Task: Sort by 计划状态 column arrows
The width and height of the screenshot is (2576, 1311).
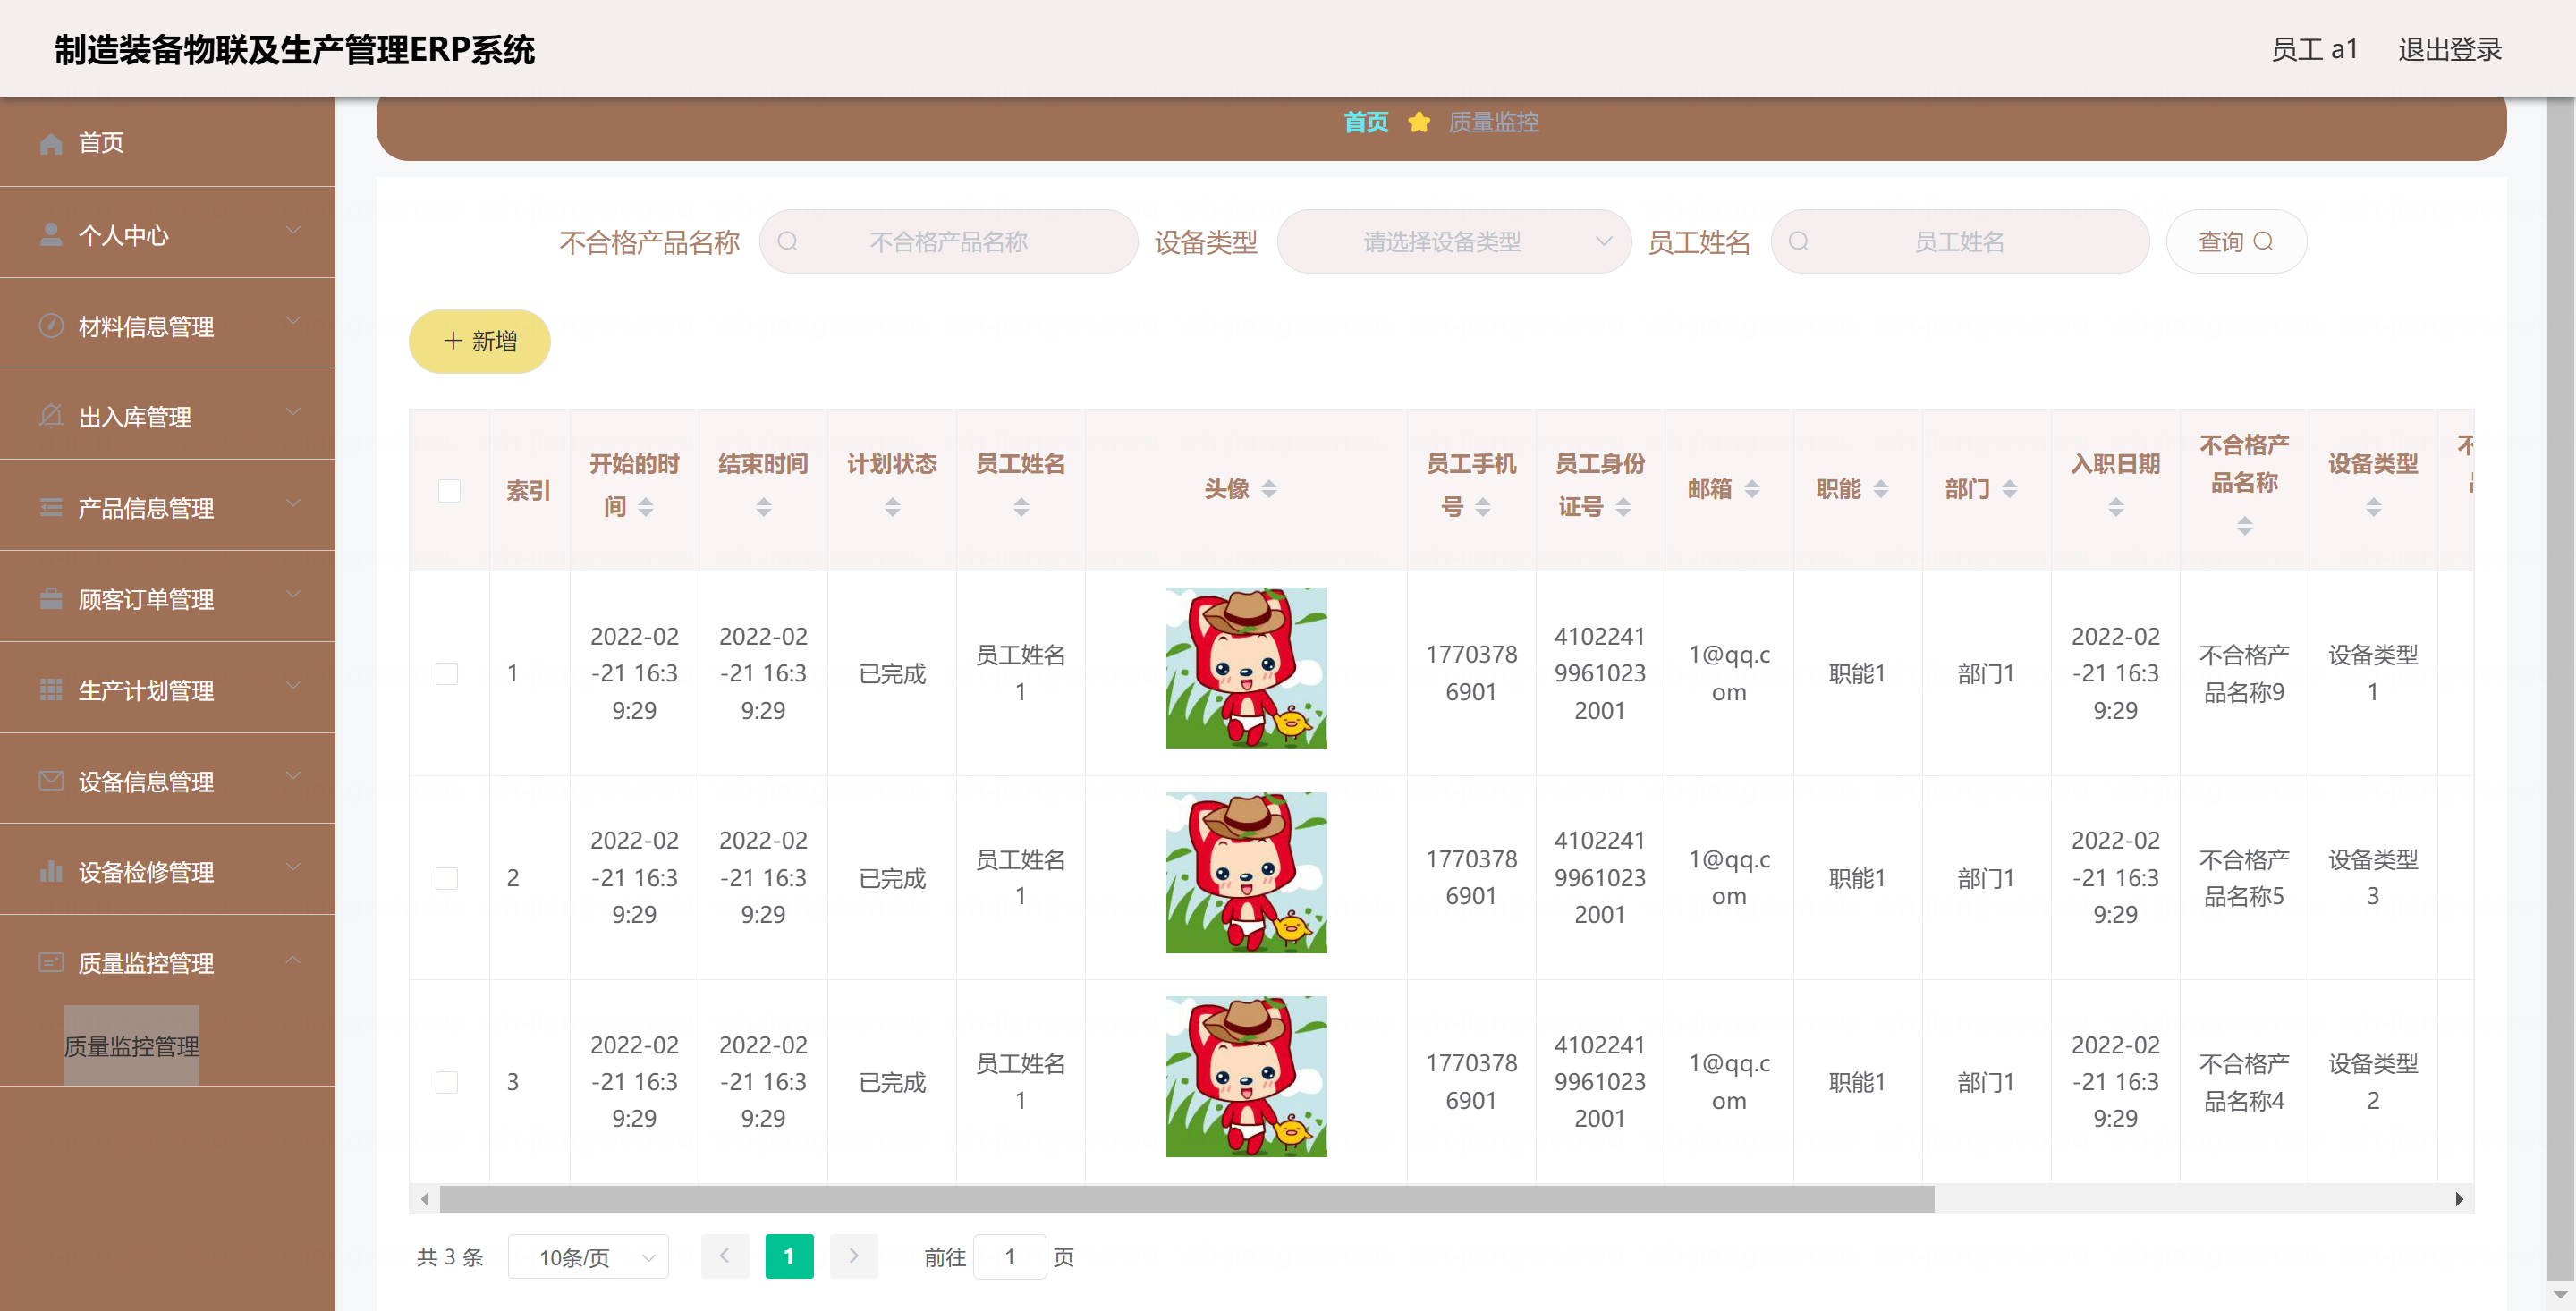Action: coord(893,507)
